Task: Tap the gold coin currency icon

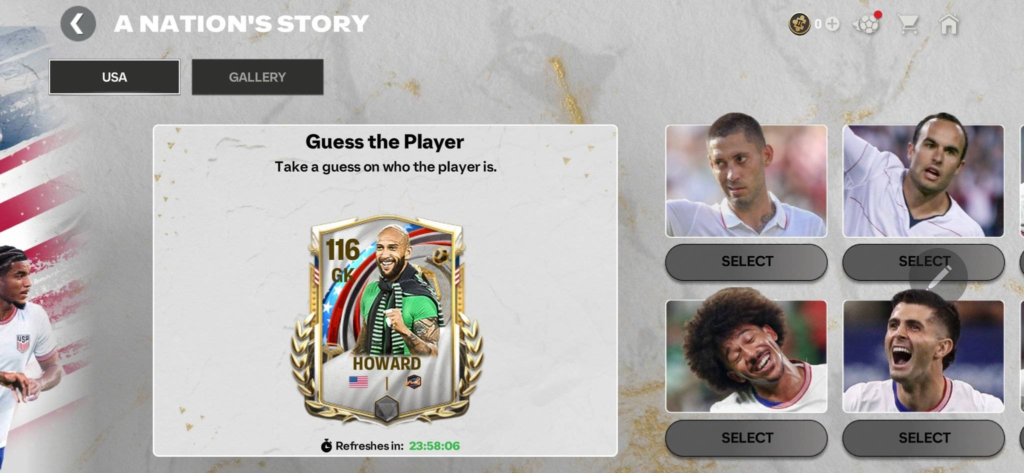Action: tap(799, 24)
